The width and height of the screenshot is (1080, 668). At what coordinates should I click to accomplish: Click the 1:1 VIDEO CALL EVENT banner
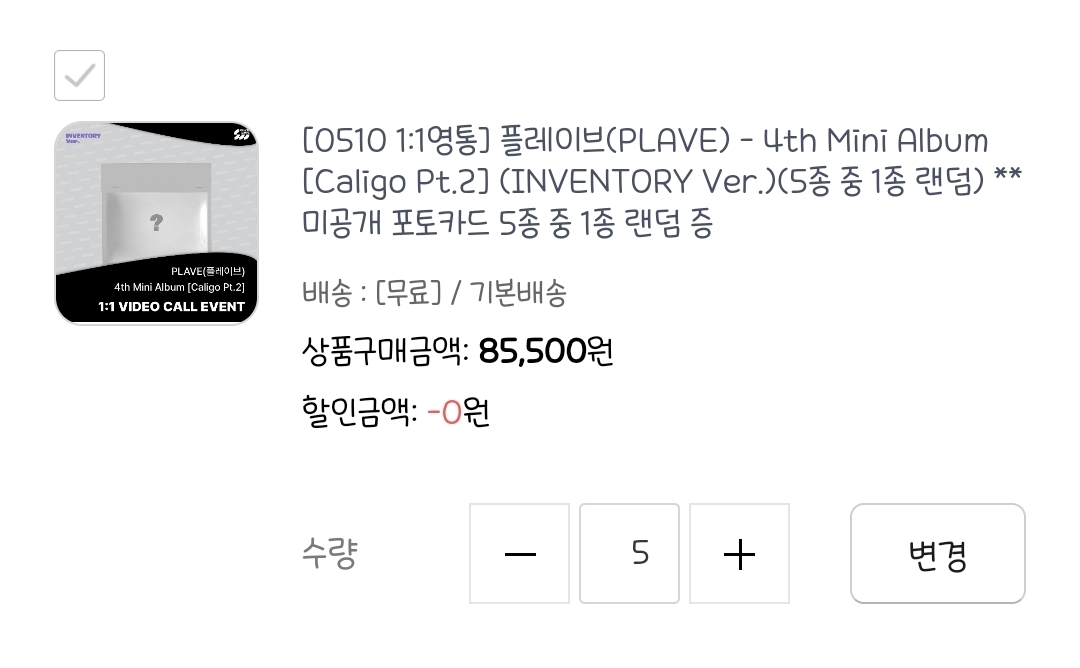(172, 307)
